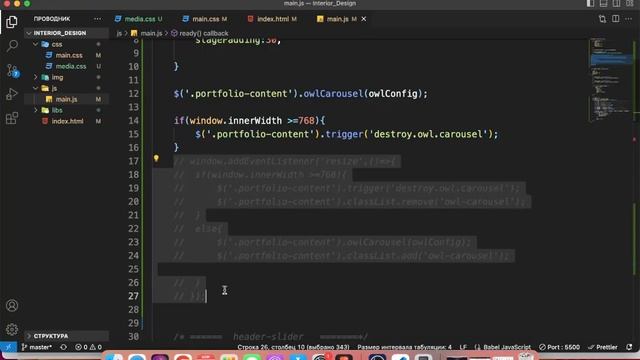Close the main.js editor tab

coord(363,19)
